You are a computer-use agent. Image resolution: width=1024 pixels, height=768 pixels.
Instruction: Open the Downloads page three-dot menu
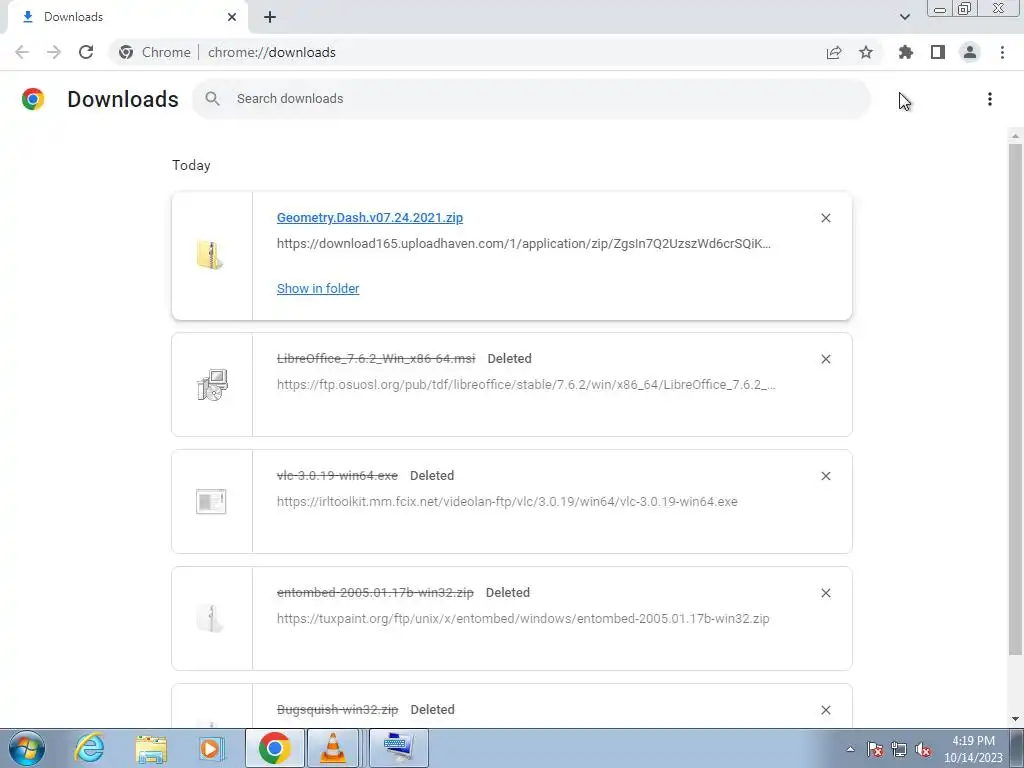(990, 99)
